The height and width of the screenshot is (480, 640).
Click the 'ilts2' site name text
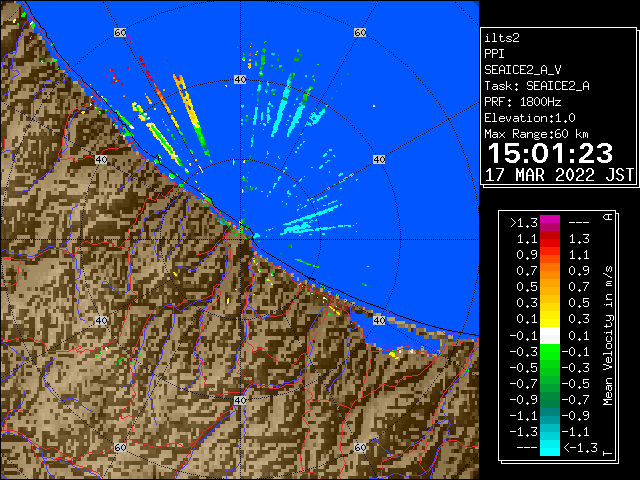pos(502,38)
